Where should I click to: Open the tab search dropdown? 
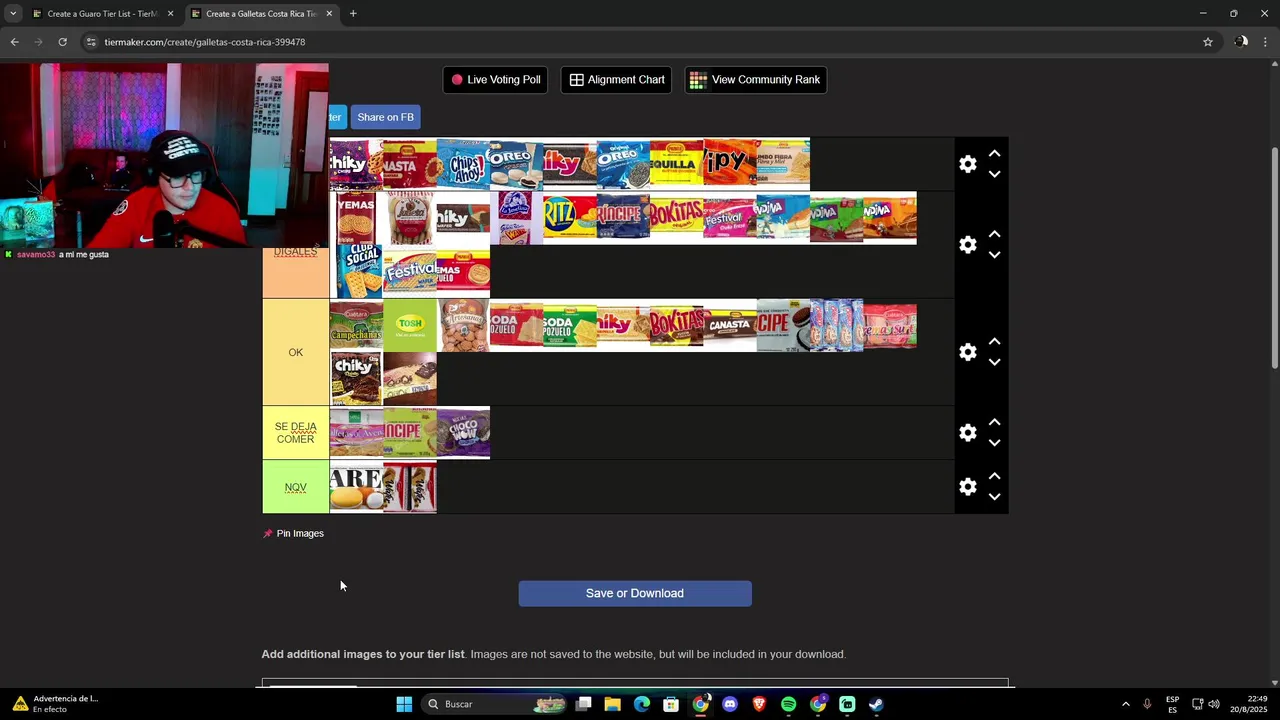pos(13,14)
